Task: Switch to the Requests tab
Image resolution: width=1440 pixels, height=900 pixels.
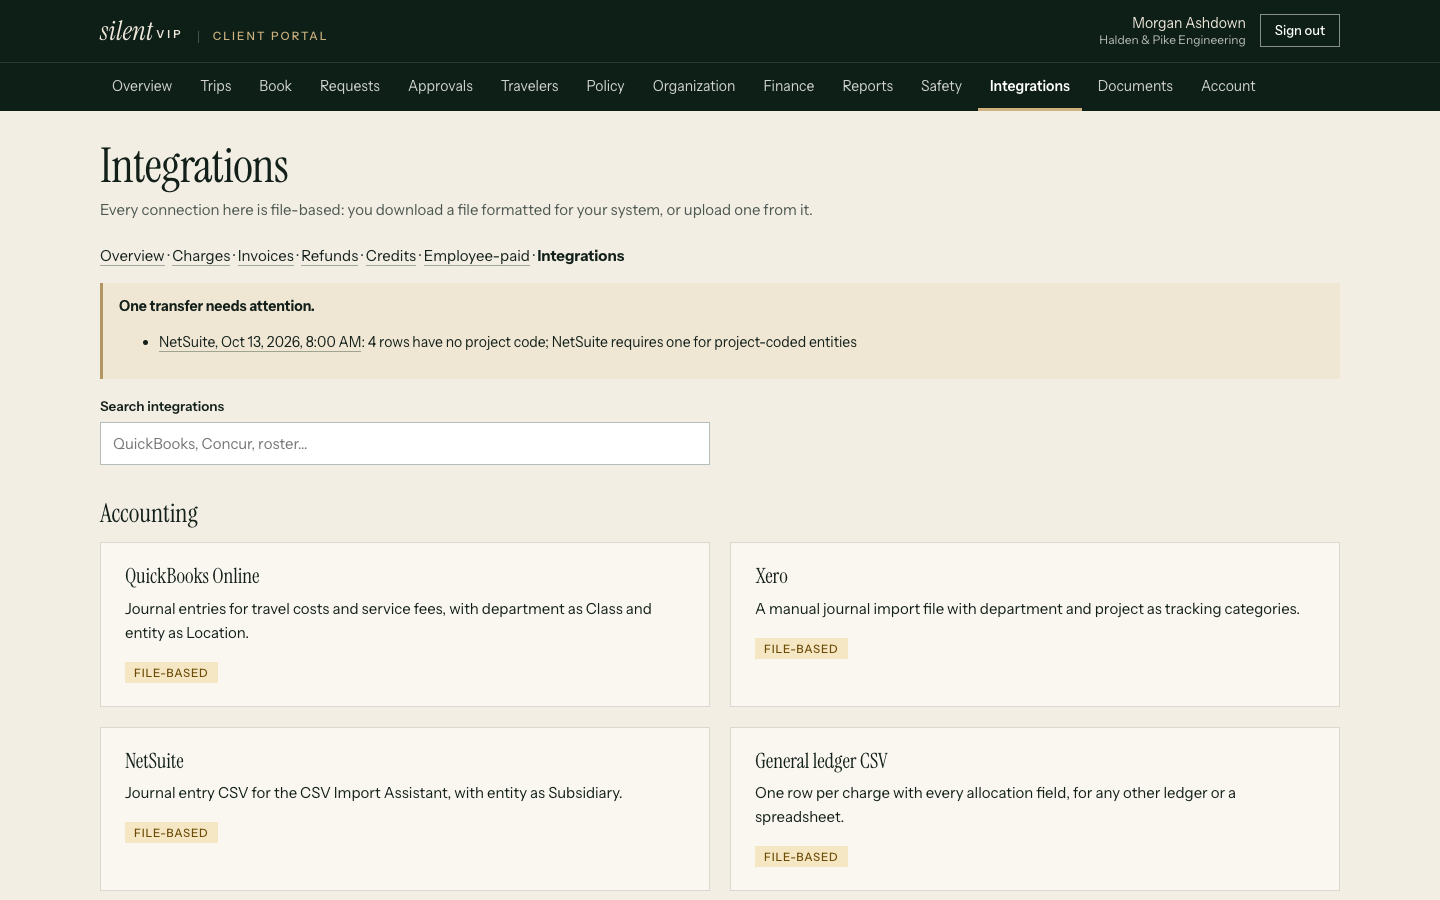Action: tap(350, 86)
